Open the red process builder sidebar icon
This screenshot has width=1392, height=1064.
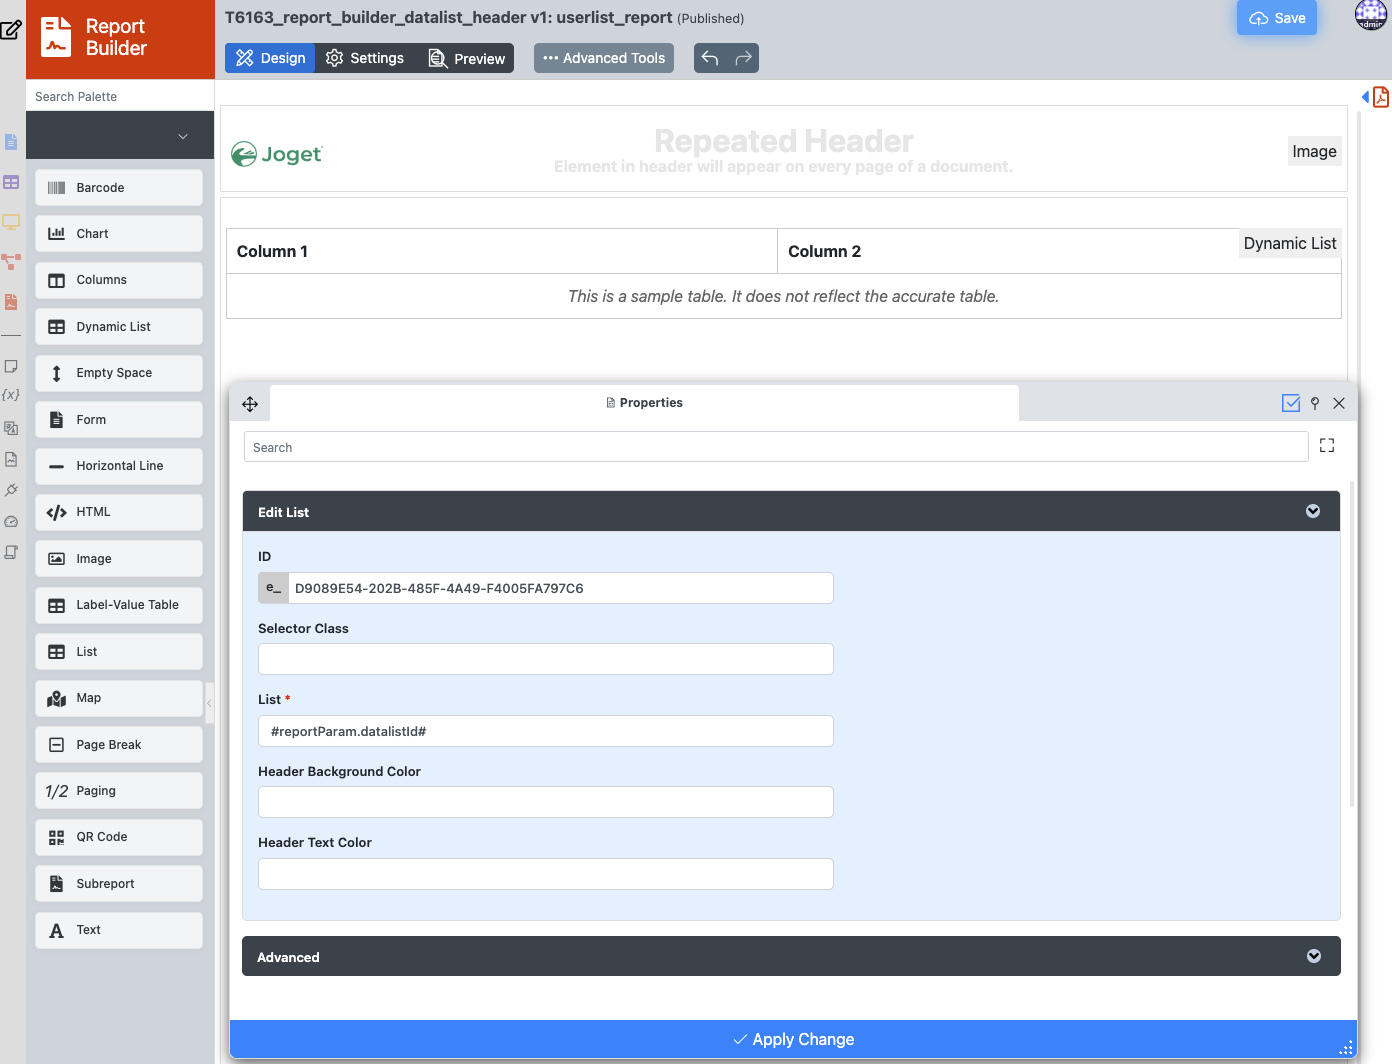pos(11,262)
